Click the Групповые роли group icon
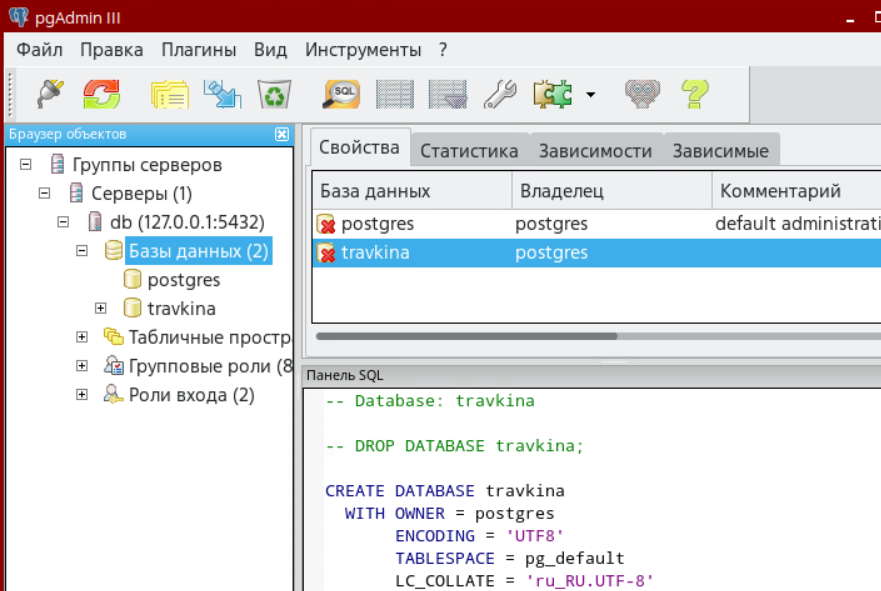Image resolution: width=881 pixels, height=591 pixels. (x=113, y=365)
